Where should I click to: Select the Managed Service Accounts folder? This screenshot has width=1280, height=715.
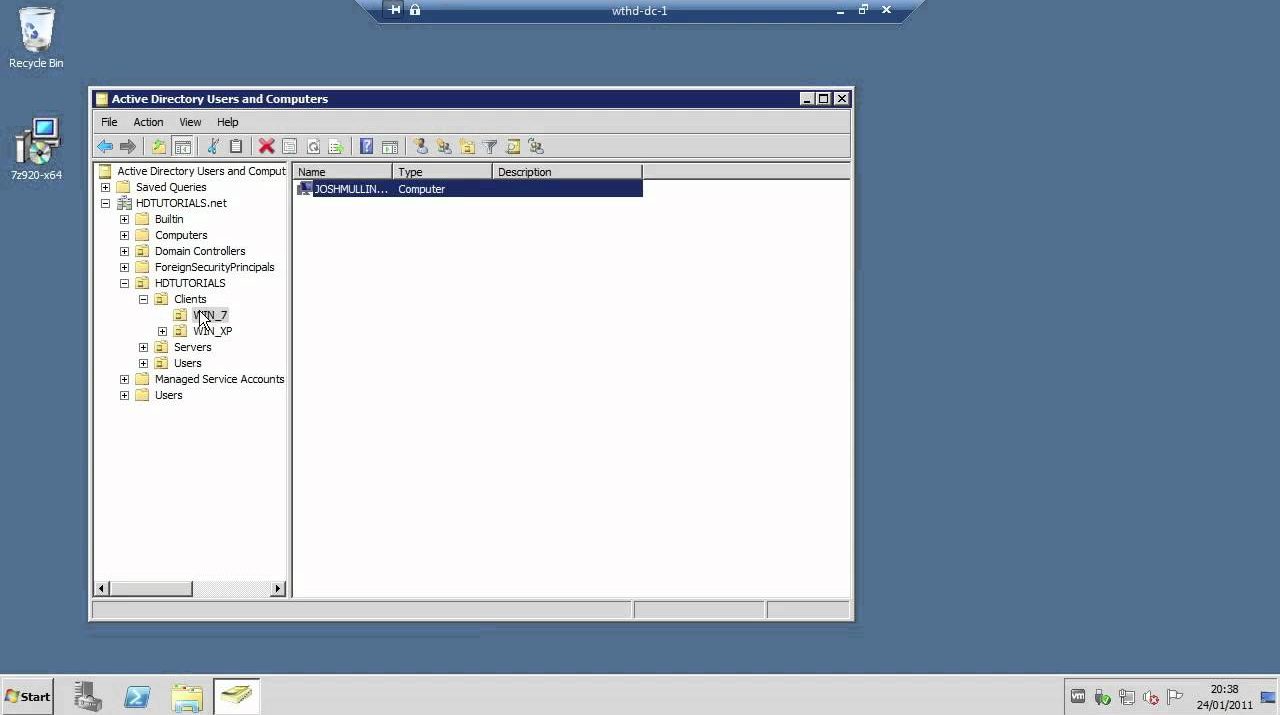click(219, 379)
